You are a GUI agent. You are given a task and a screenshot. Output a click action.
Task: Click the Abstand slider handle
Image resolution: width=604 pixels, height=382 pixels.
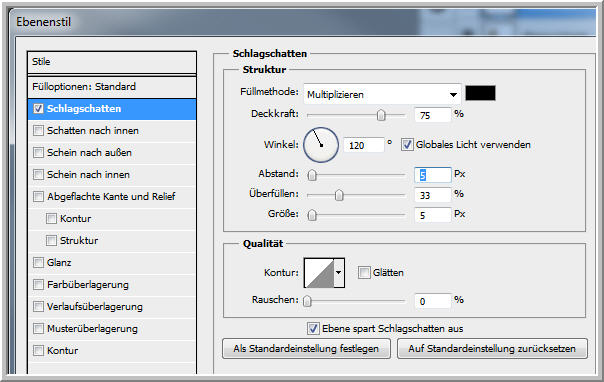[312, 175]
